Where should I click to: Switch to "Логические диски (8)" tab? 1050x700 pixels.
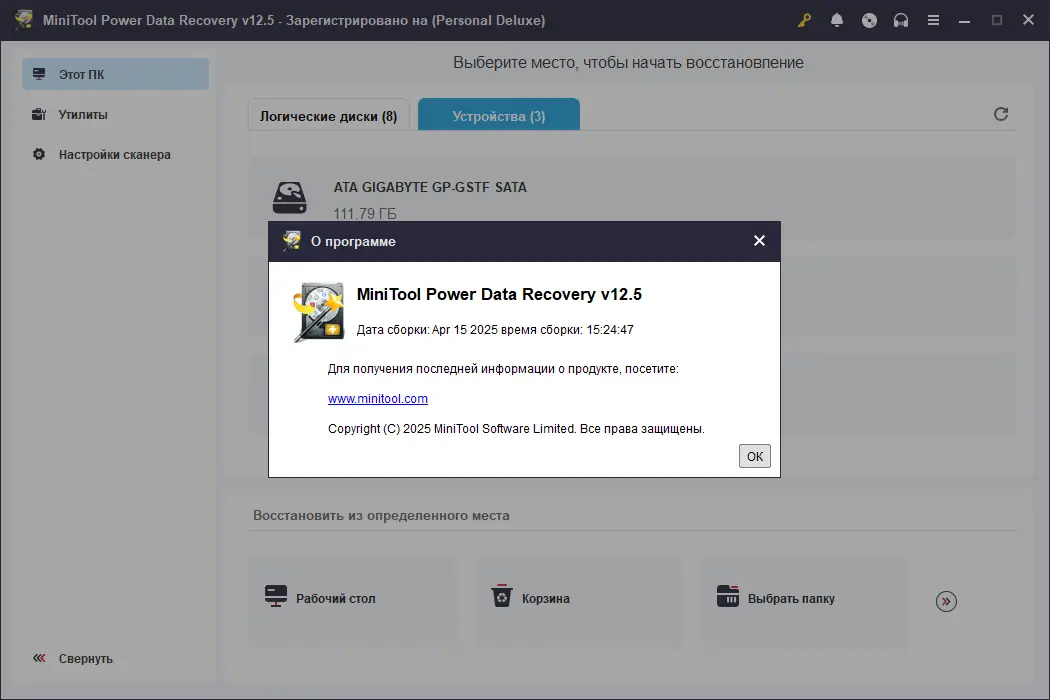tap(328, 115)
